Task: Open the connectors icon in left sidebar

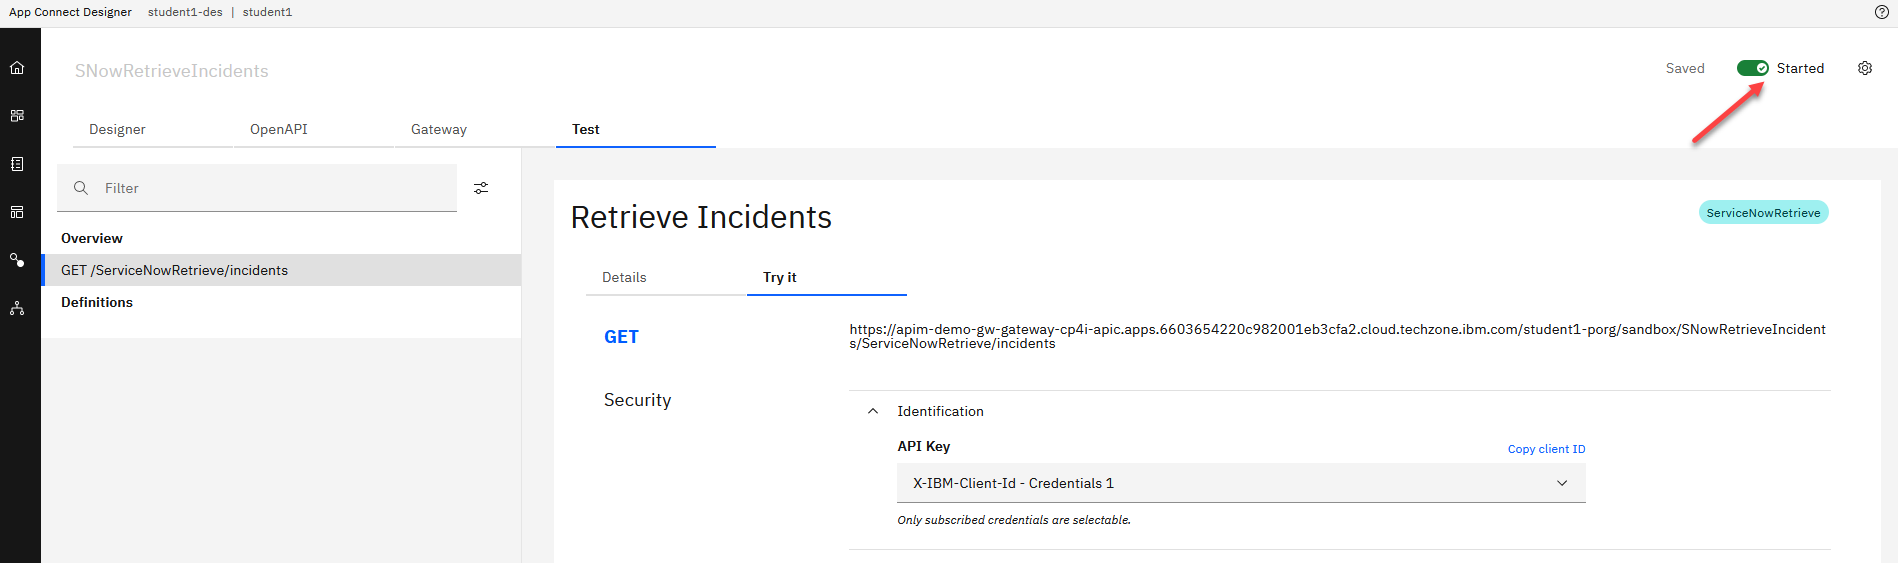Action: [x=17, y=260]
